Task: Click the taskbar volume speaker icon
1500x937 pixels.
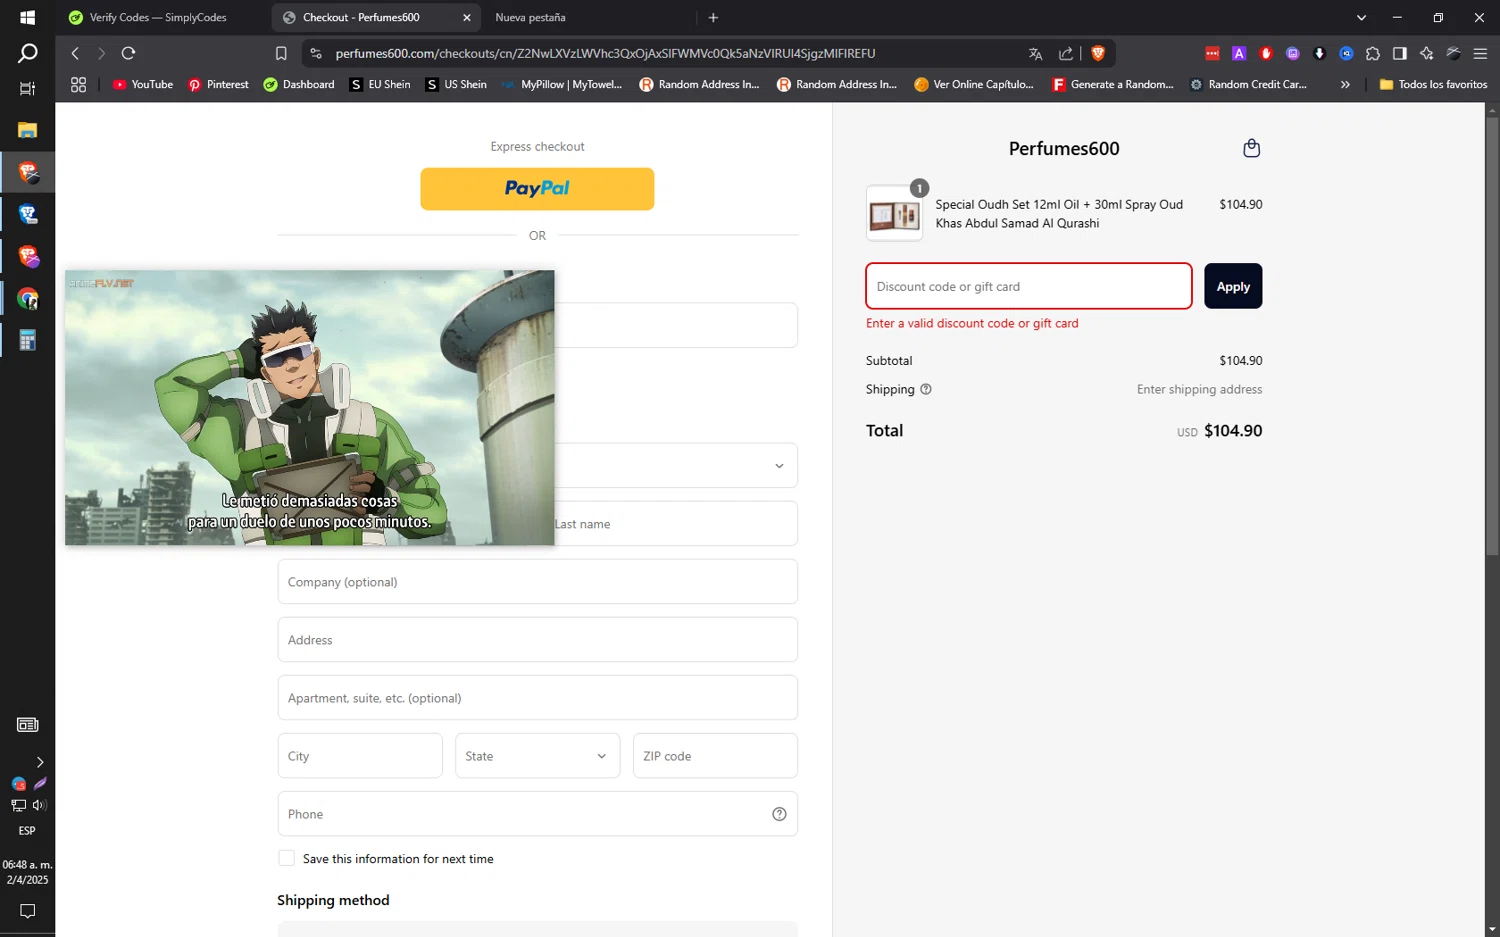Action: click(39, 805)
